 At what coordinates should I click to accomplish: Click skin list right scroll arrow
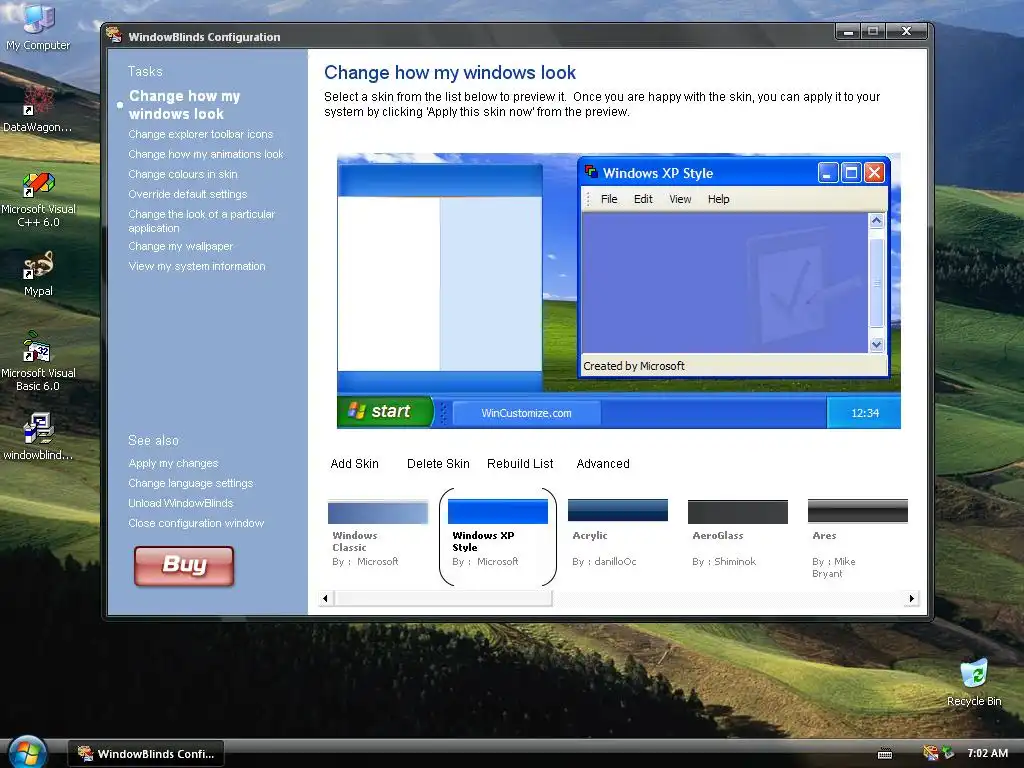[912, 598]
